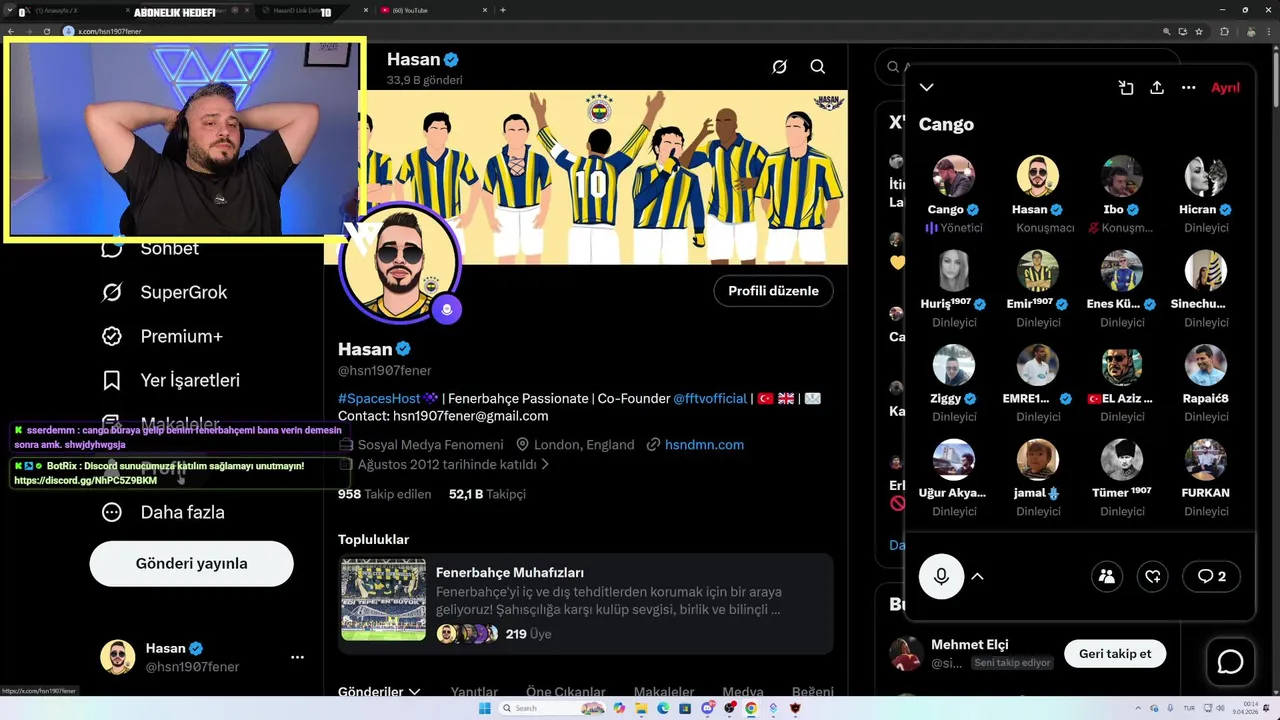The height and width of the screenshot is (720, 1280).
Task: Click the Space participants people icon
Action: point(1107,576)
